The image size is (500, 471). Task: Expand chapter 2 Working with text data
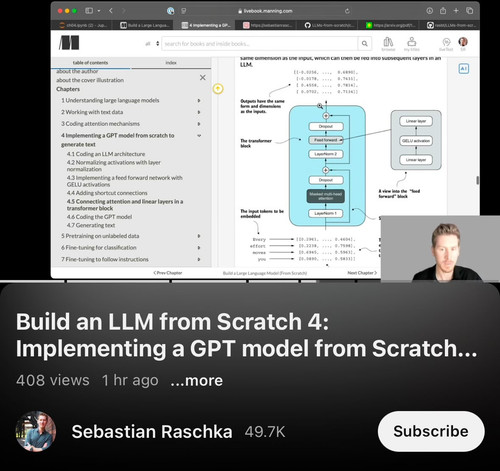199,112
